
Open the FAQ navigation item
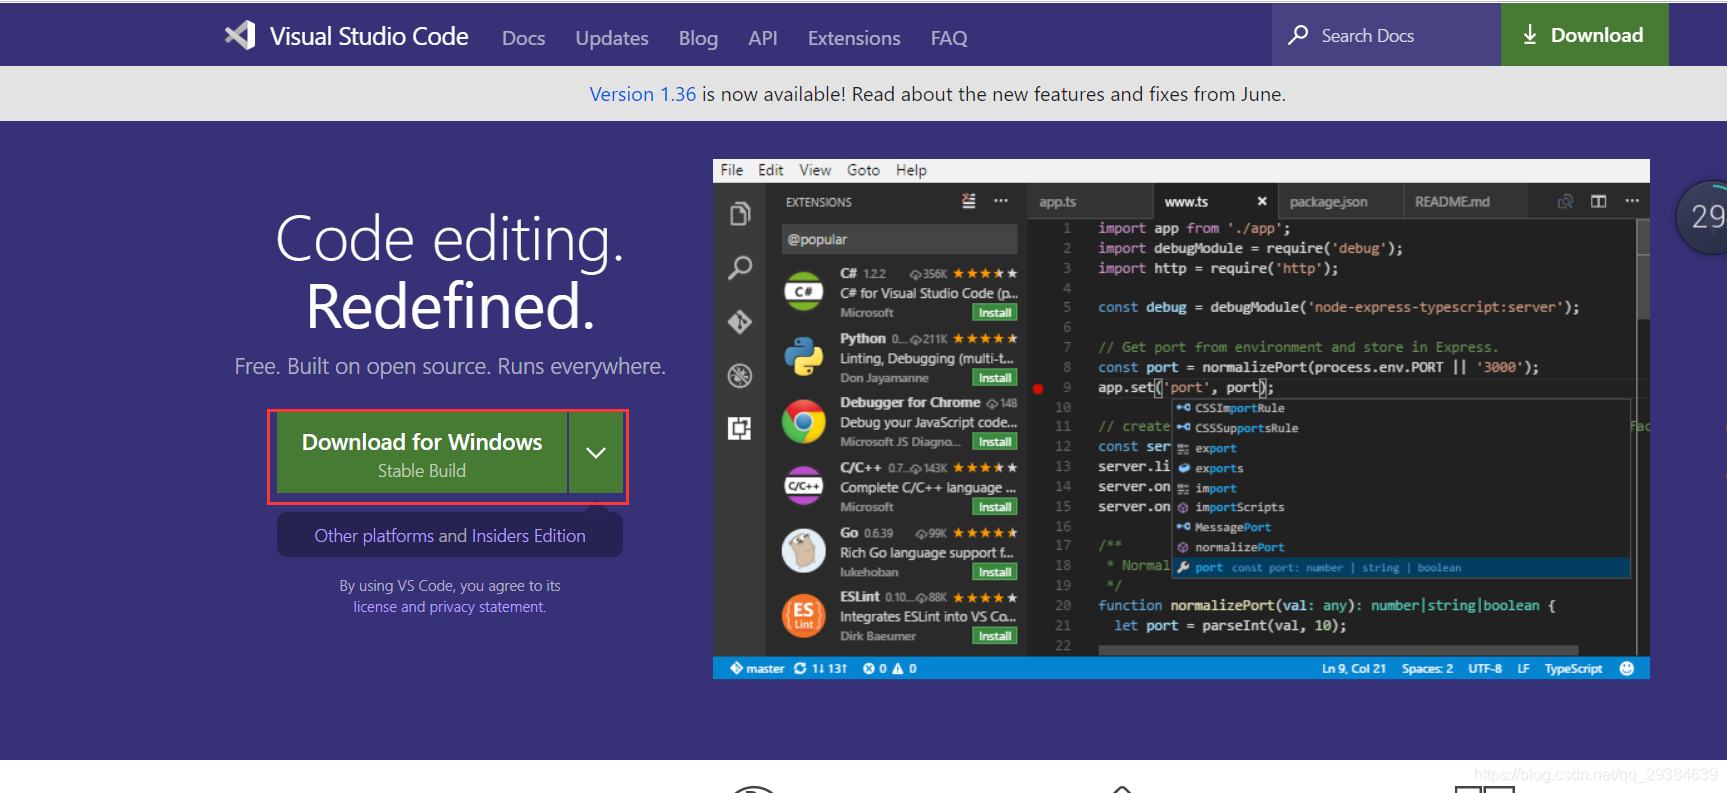948,38
